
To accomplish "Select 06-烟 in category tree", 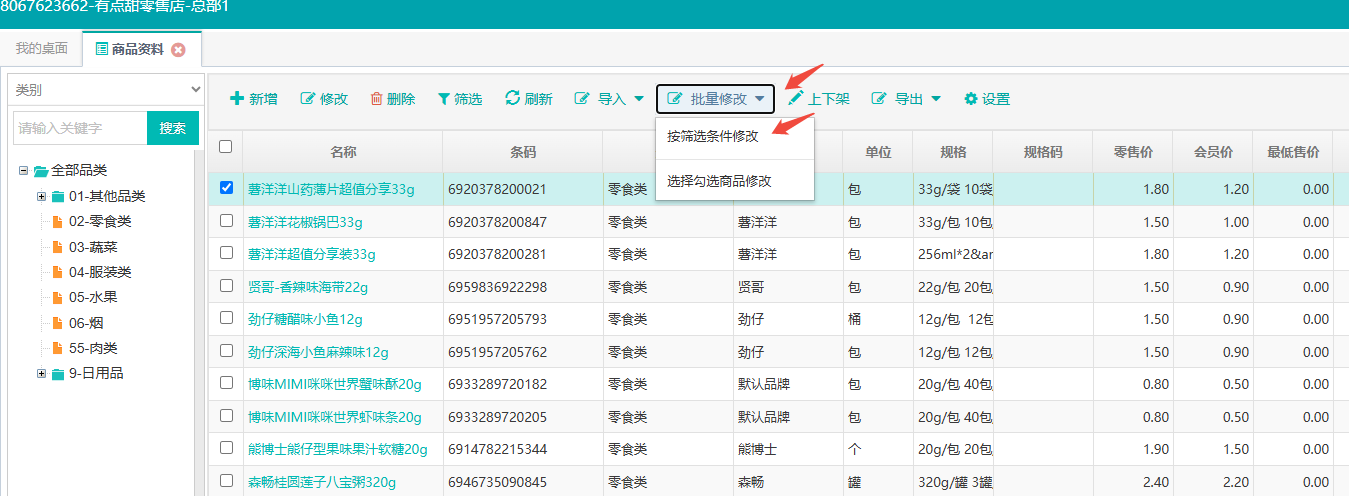I will pyautogui.click(x=86, y=323).
